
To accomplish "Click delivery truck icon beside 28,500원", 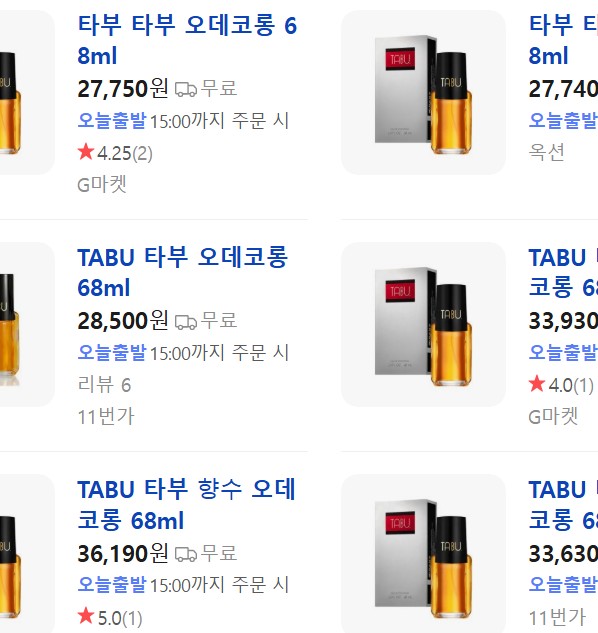I will tap(186, 321).
